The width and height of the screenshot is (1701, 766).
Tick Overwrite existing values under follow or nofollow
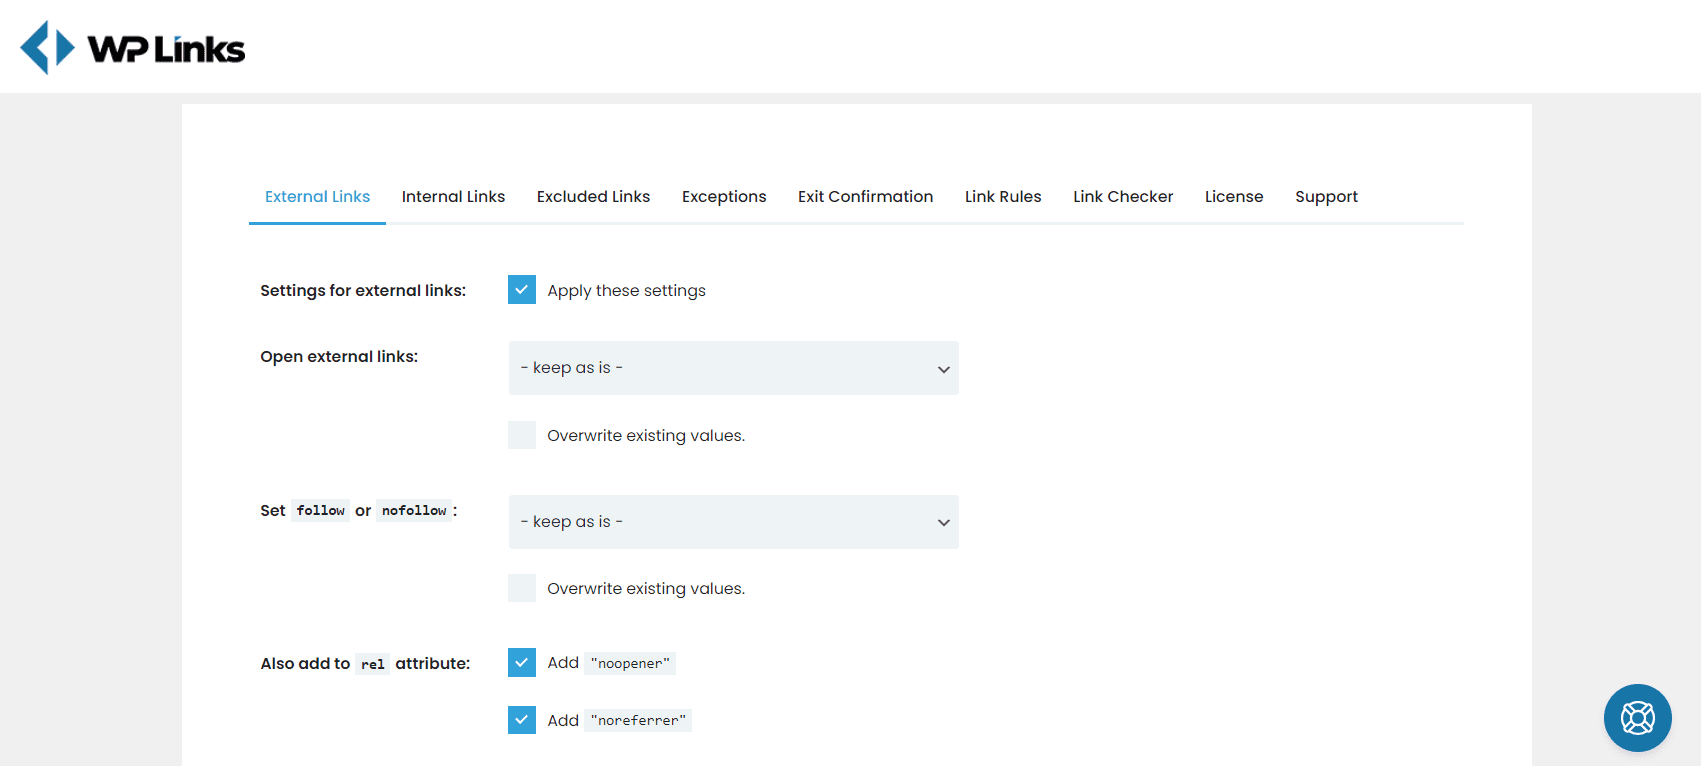click(522, 588)
